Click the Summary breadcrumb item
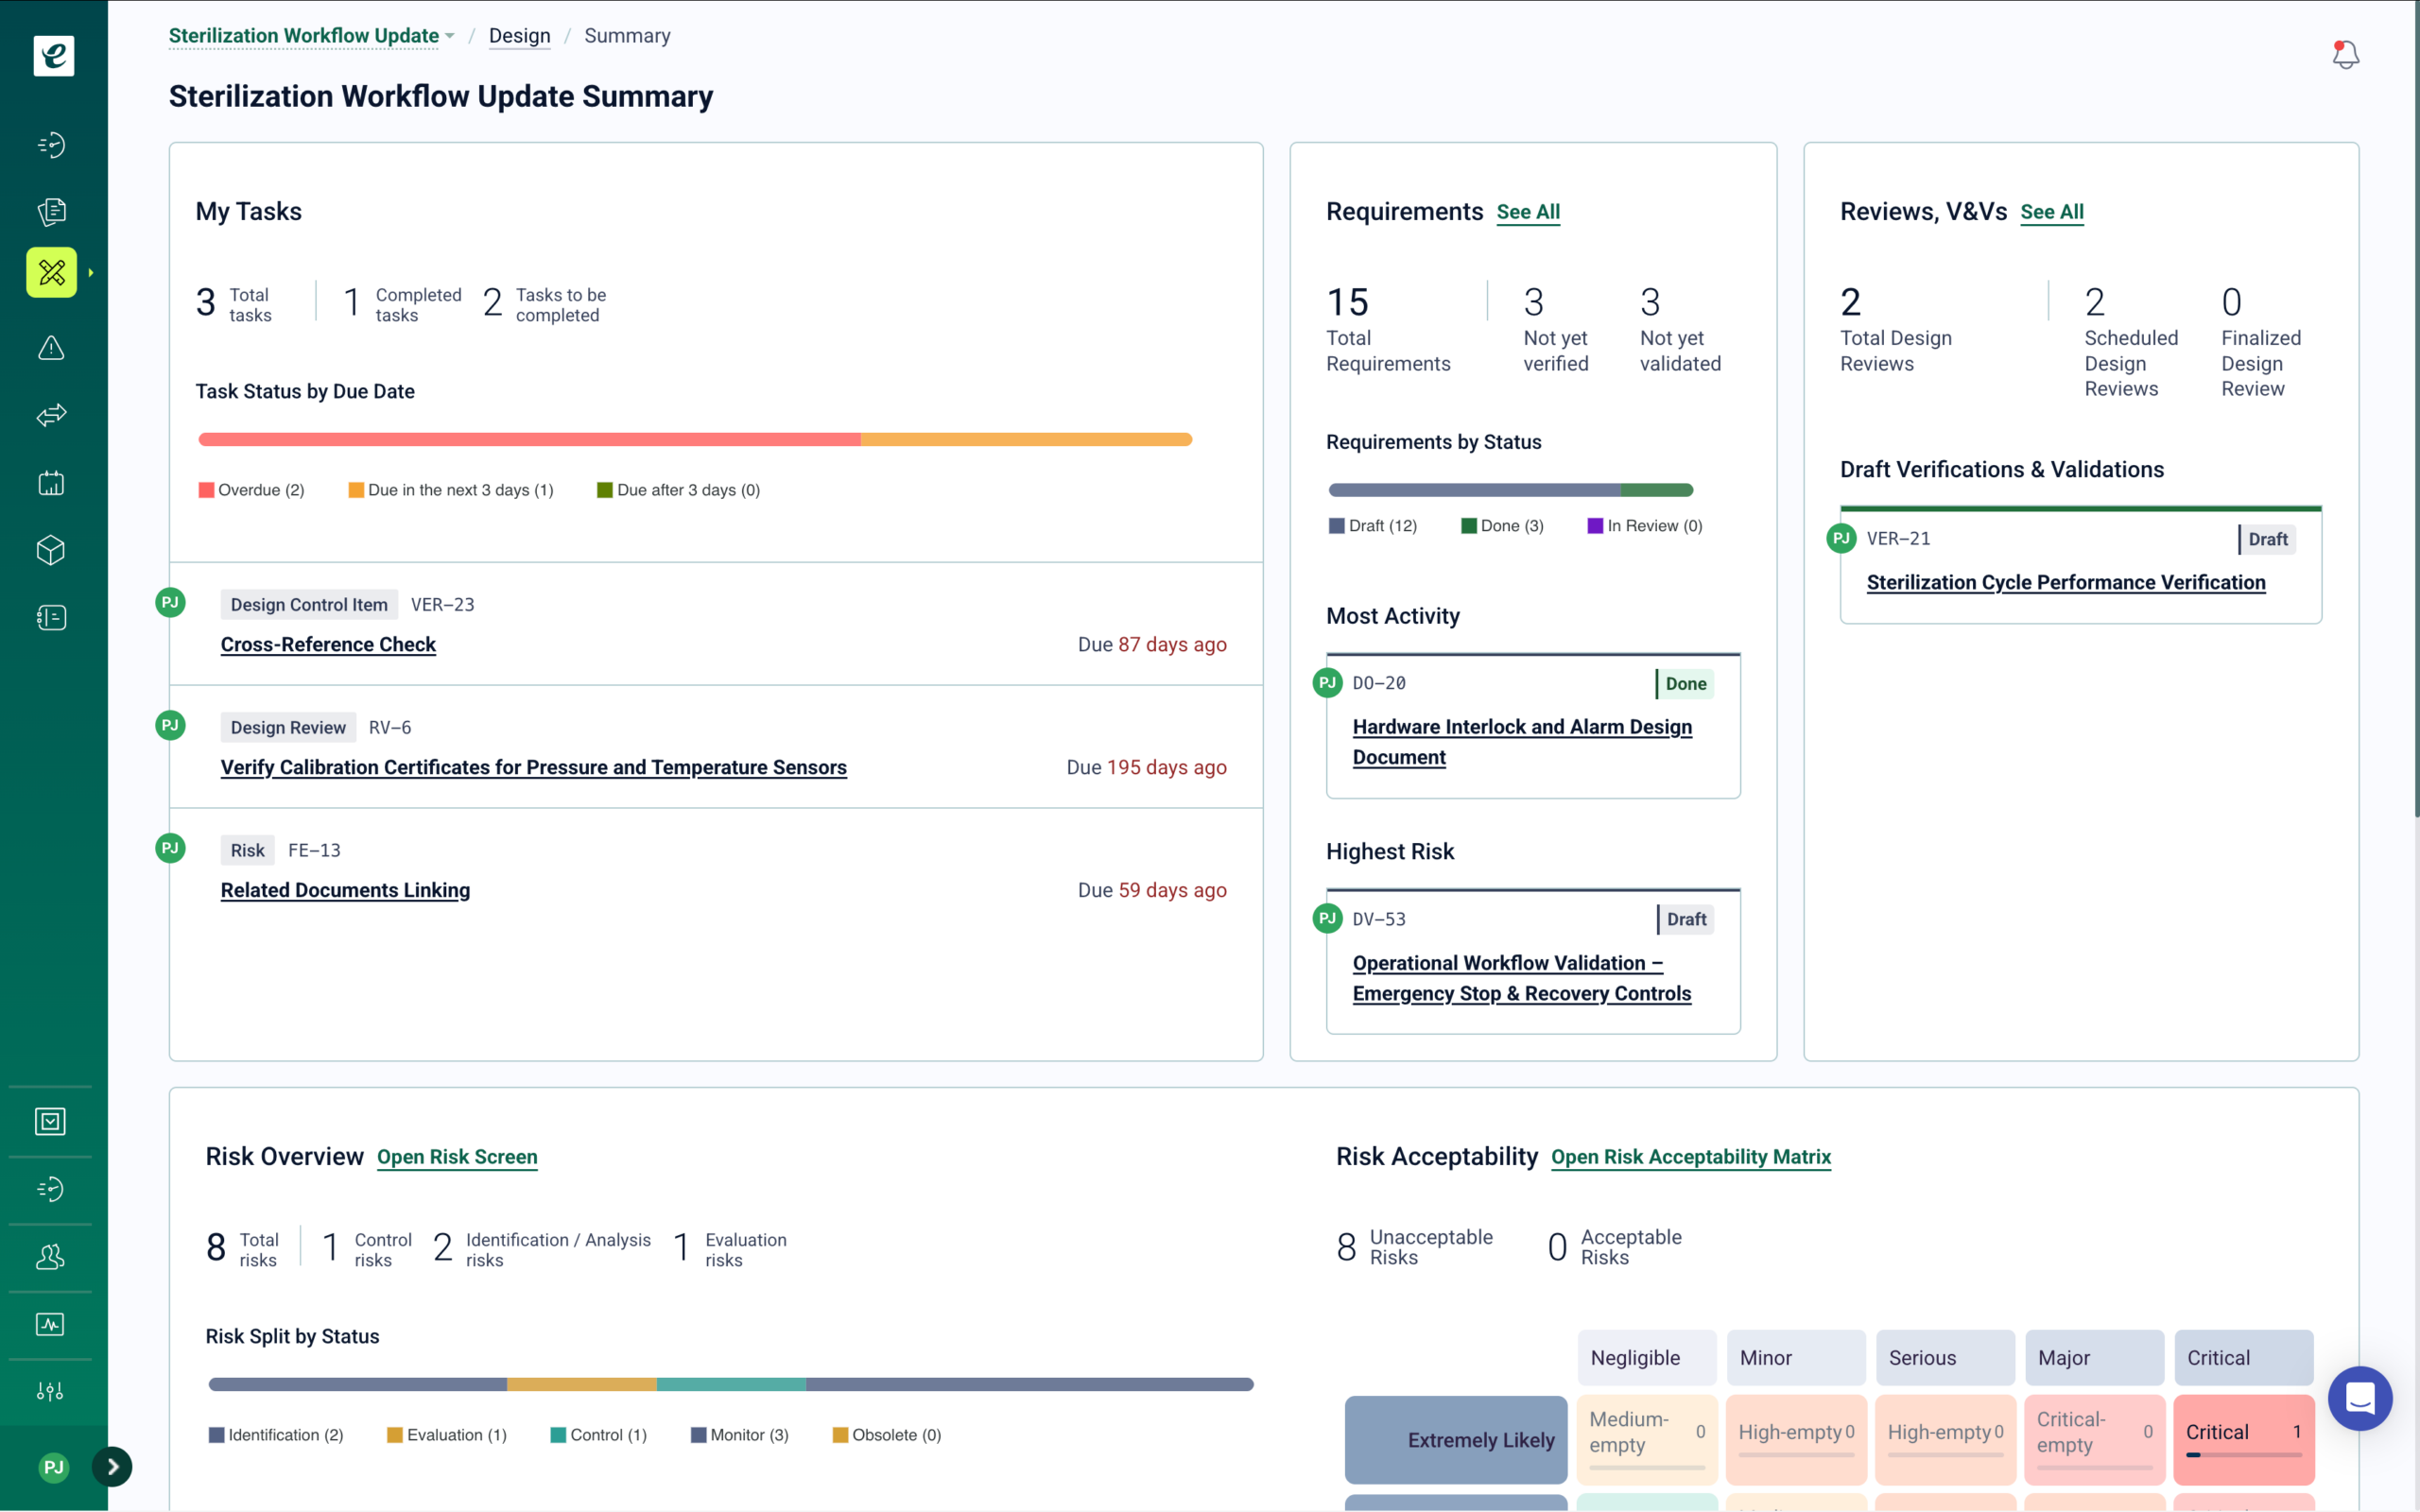The height and width of the screenshot is (1512, 2420). click(x=627, y=36)
